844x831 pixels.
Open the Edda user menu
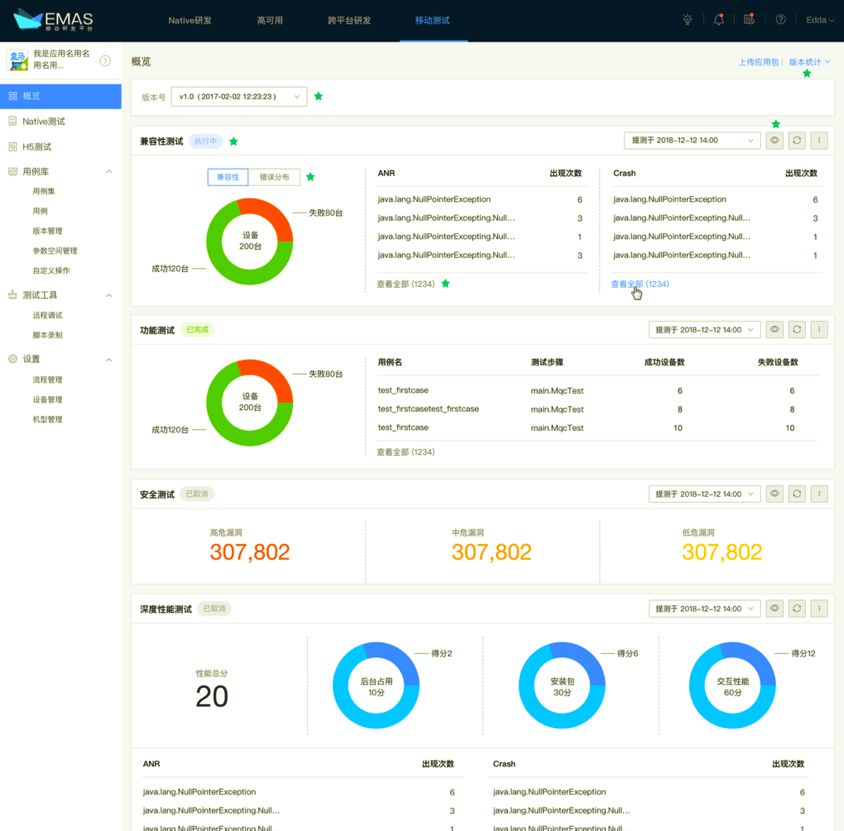pos(820,20)
